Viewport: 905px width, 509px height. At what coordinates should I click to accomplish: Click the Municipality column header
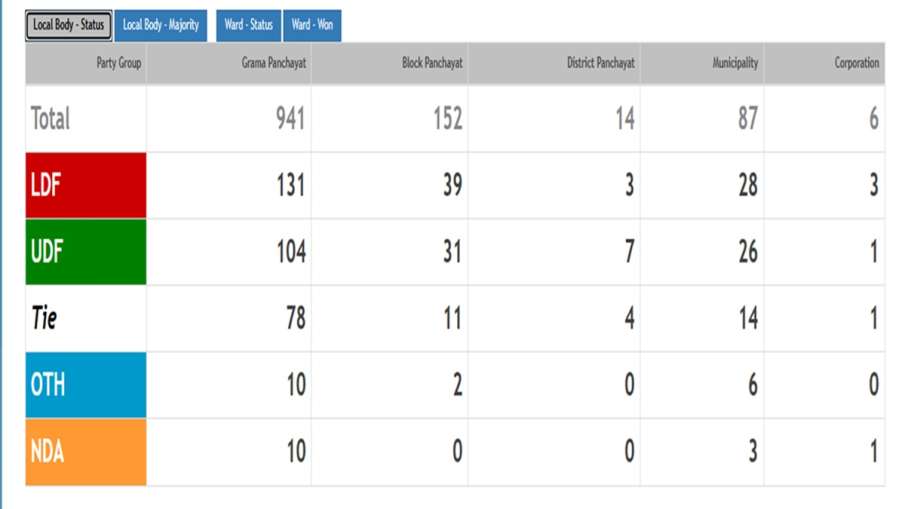point(734,63)
